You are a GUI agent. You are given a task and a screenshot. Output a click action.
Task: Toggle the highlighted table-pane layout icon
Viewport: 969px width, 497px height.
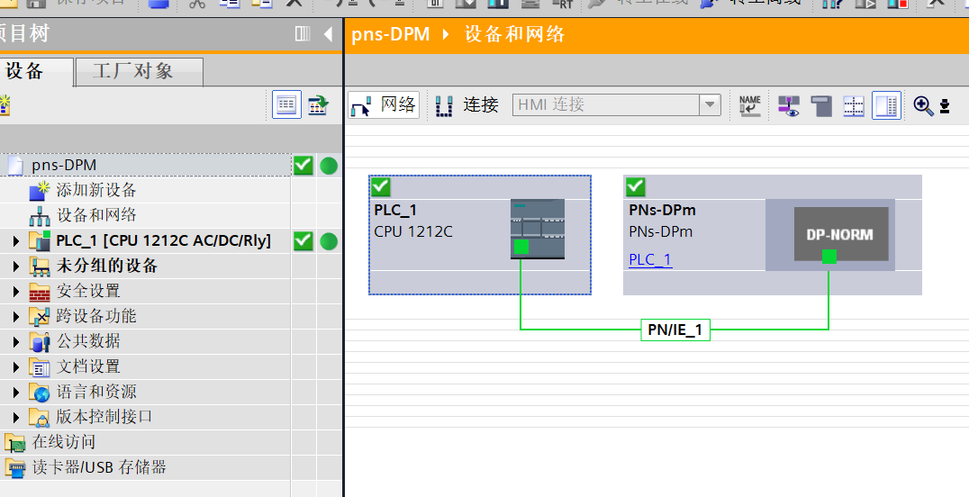pyautogui.click(x=886, y=105)
